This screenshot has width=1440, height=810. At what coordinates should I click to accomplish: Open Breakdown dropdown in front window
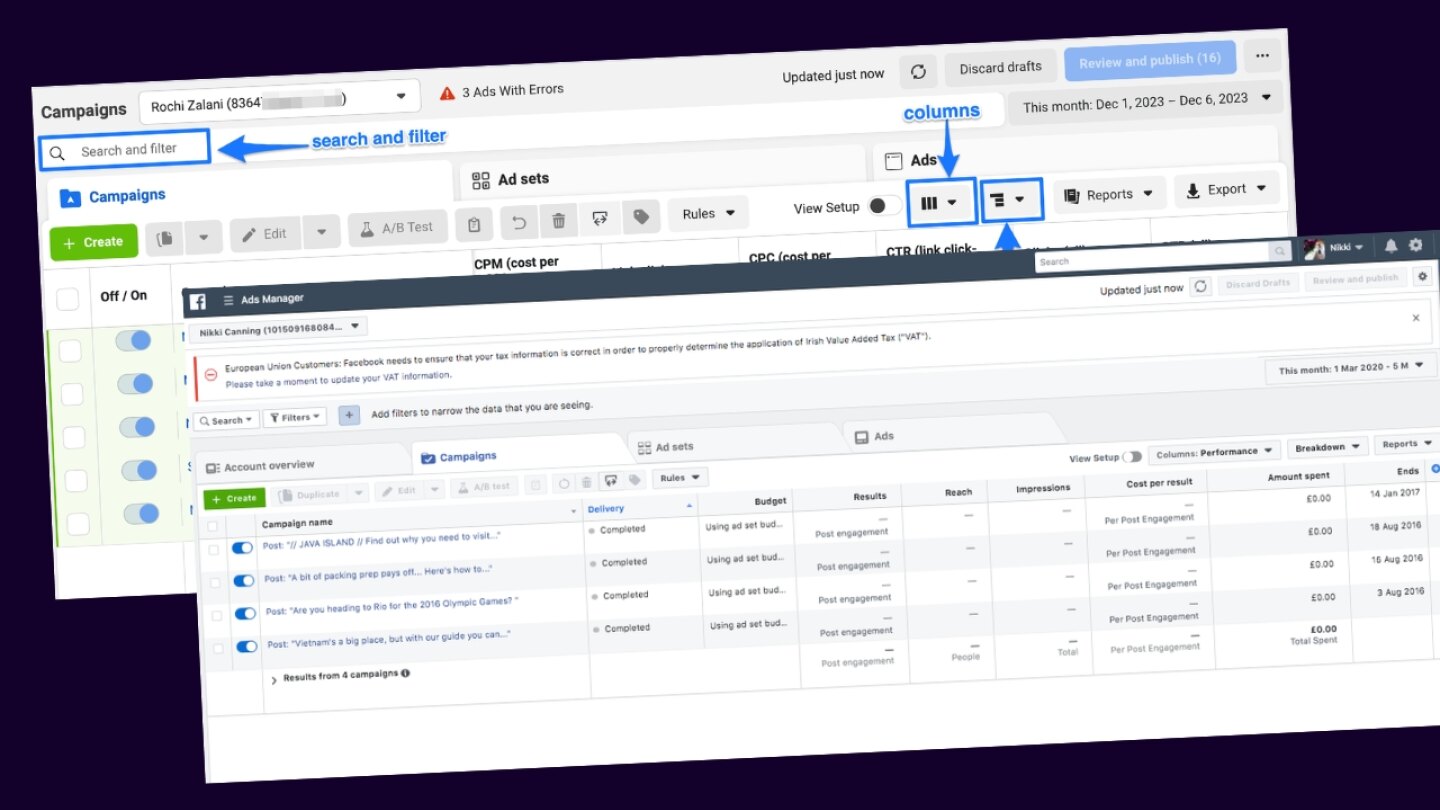1327,447
